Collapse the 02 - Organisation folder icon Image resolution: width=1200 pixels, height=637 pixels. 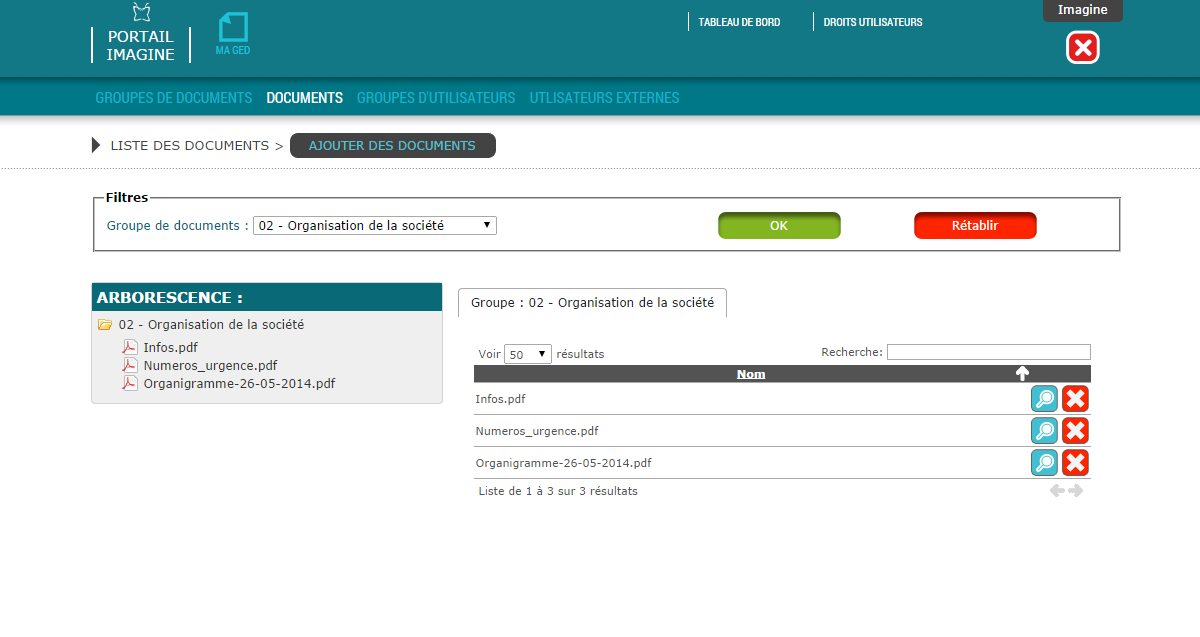click(x=105, y=325)
